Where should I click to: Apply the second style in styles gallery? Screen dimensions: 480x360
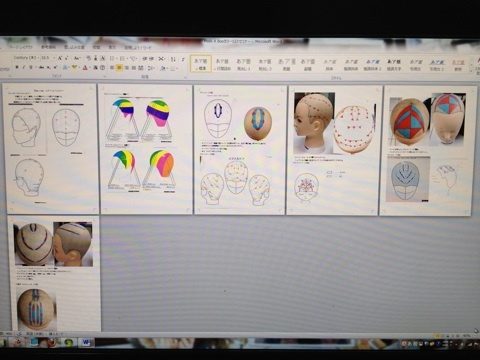point(222,64)
